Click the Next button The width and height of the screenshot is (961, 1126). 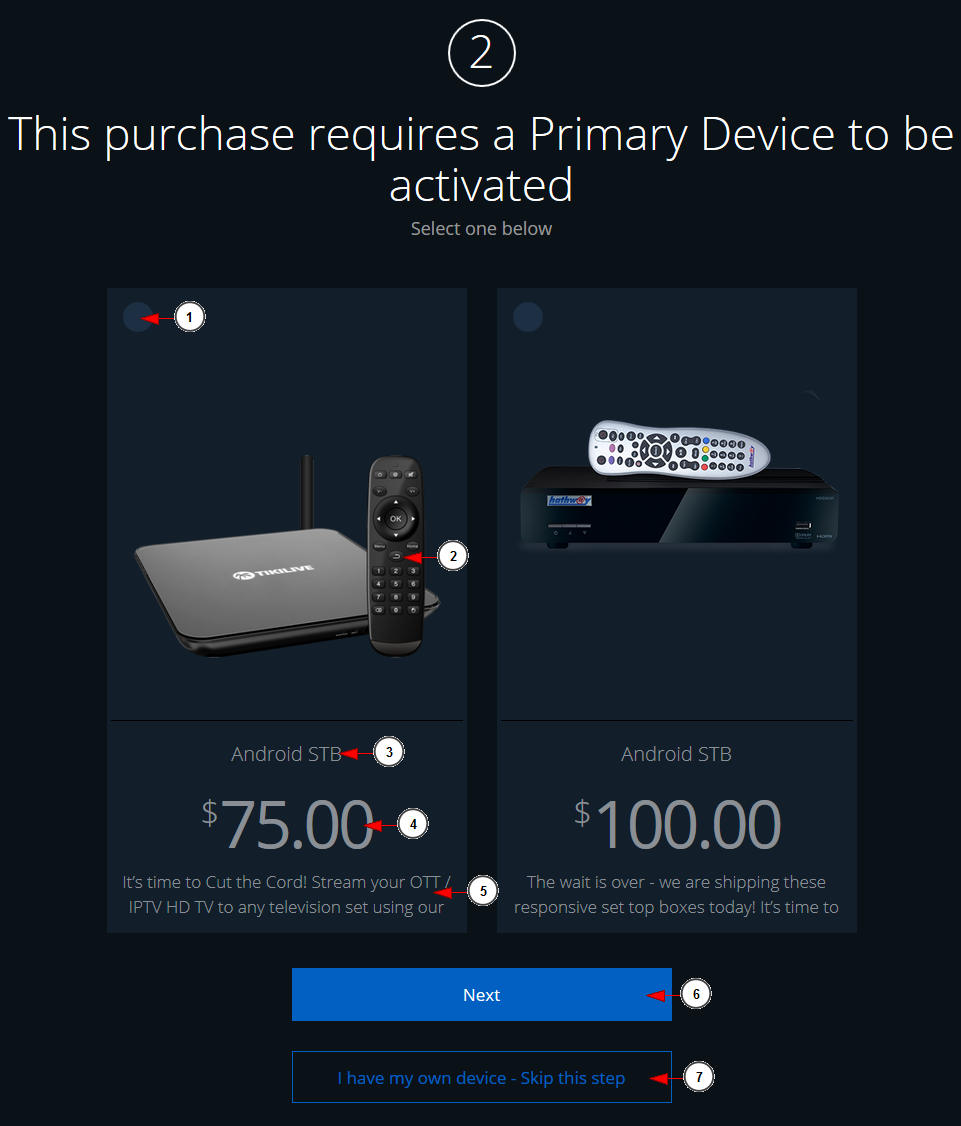pos(481,995)
